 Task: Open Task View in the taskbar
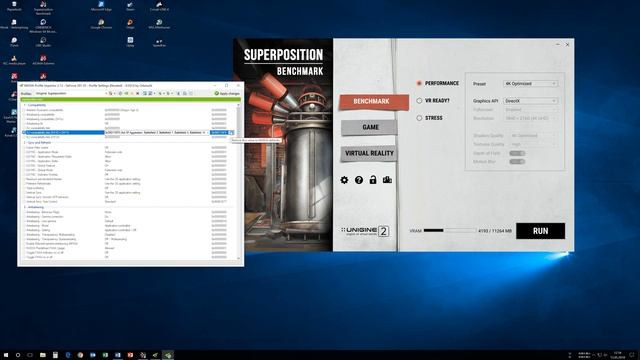(x=30, y=355)
